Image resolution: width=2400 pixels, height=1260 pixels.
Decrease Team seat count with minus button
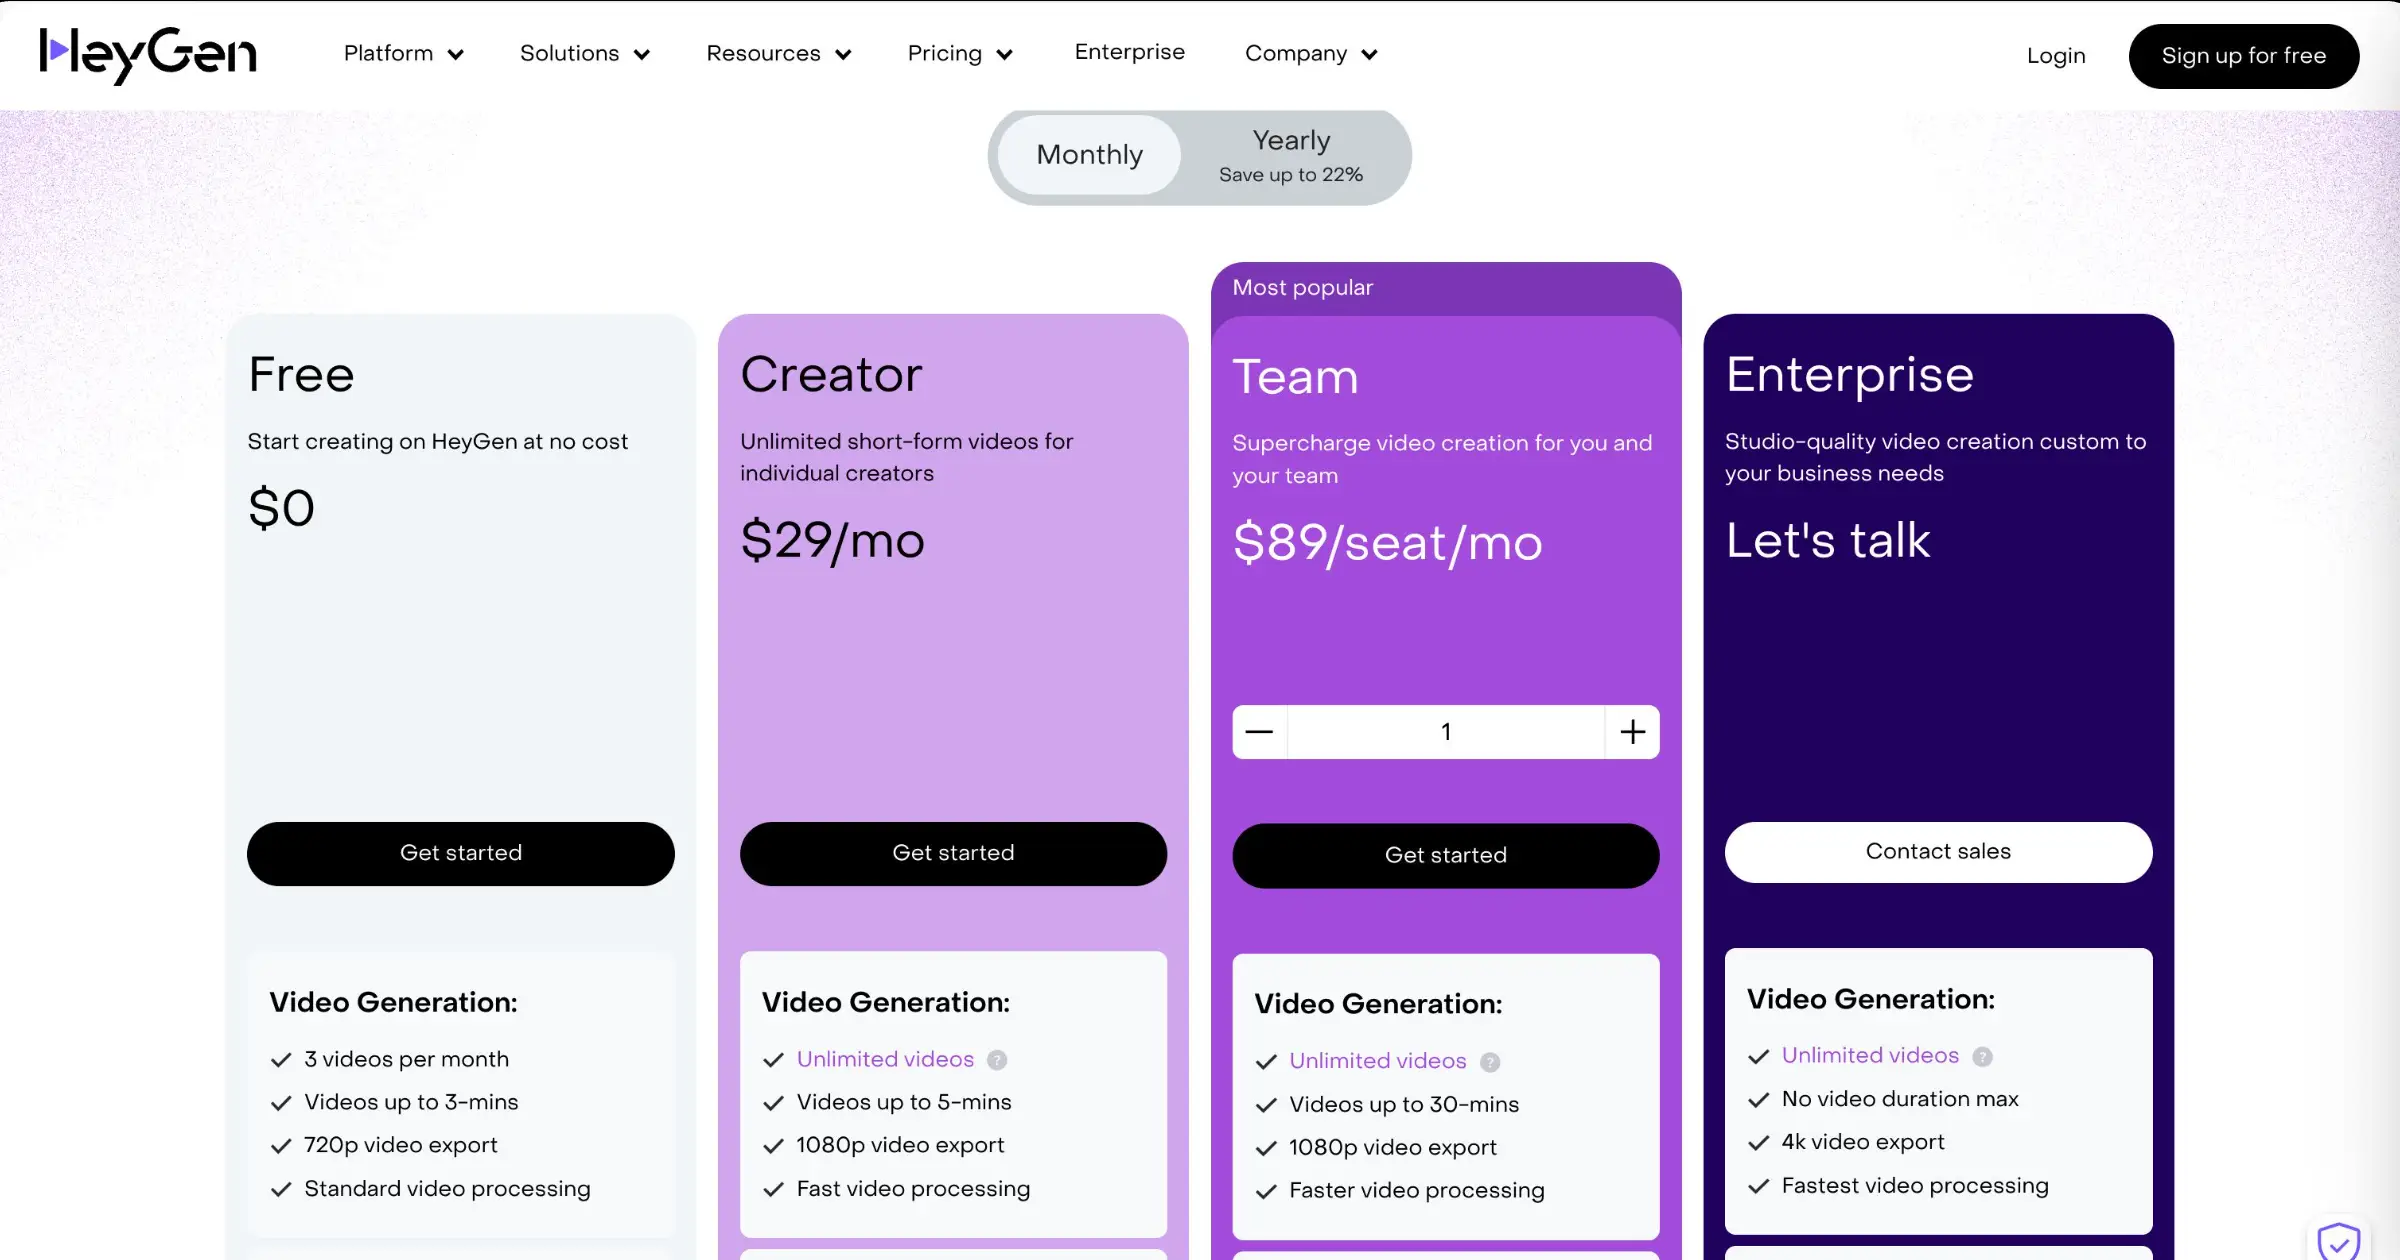[x=1260, y=732]
